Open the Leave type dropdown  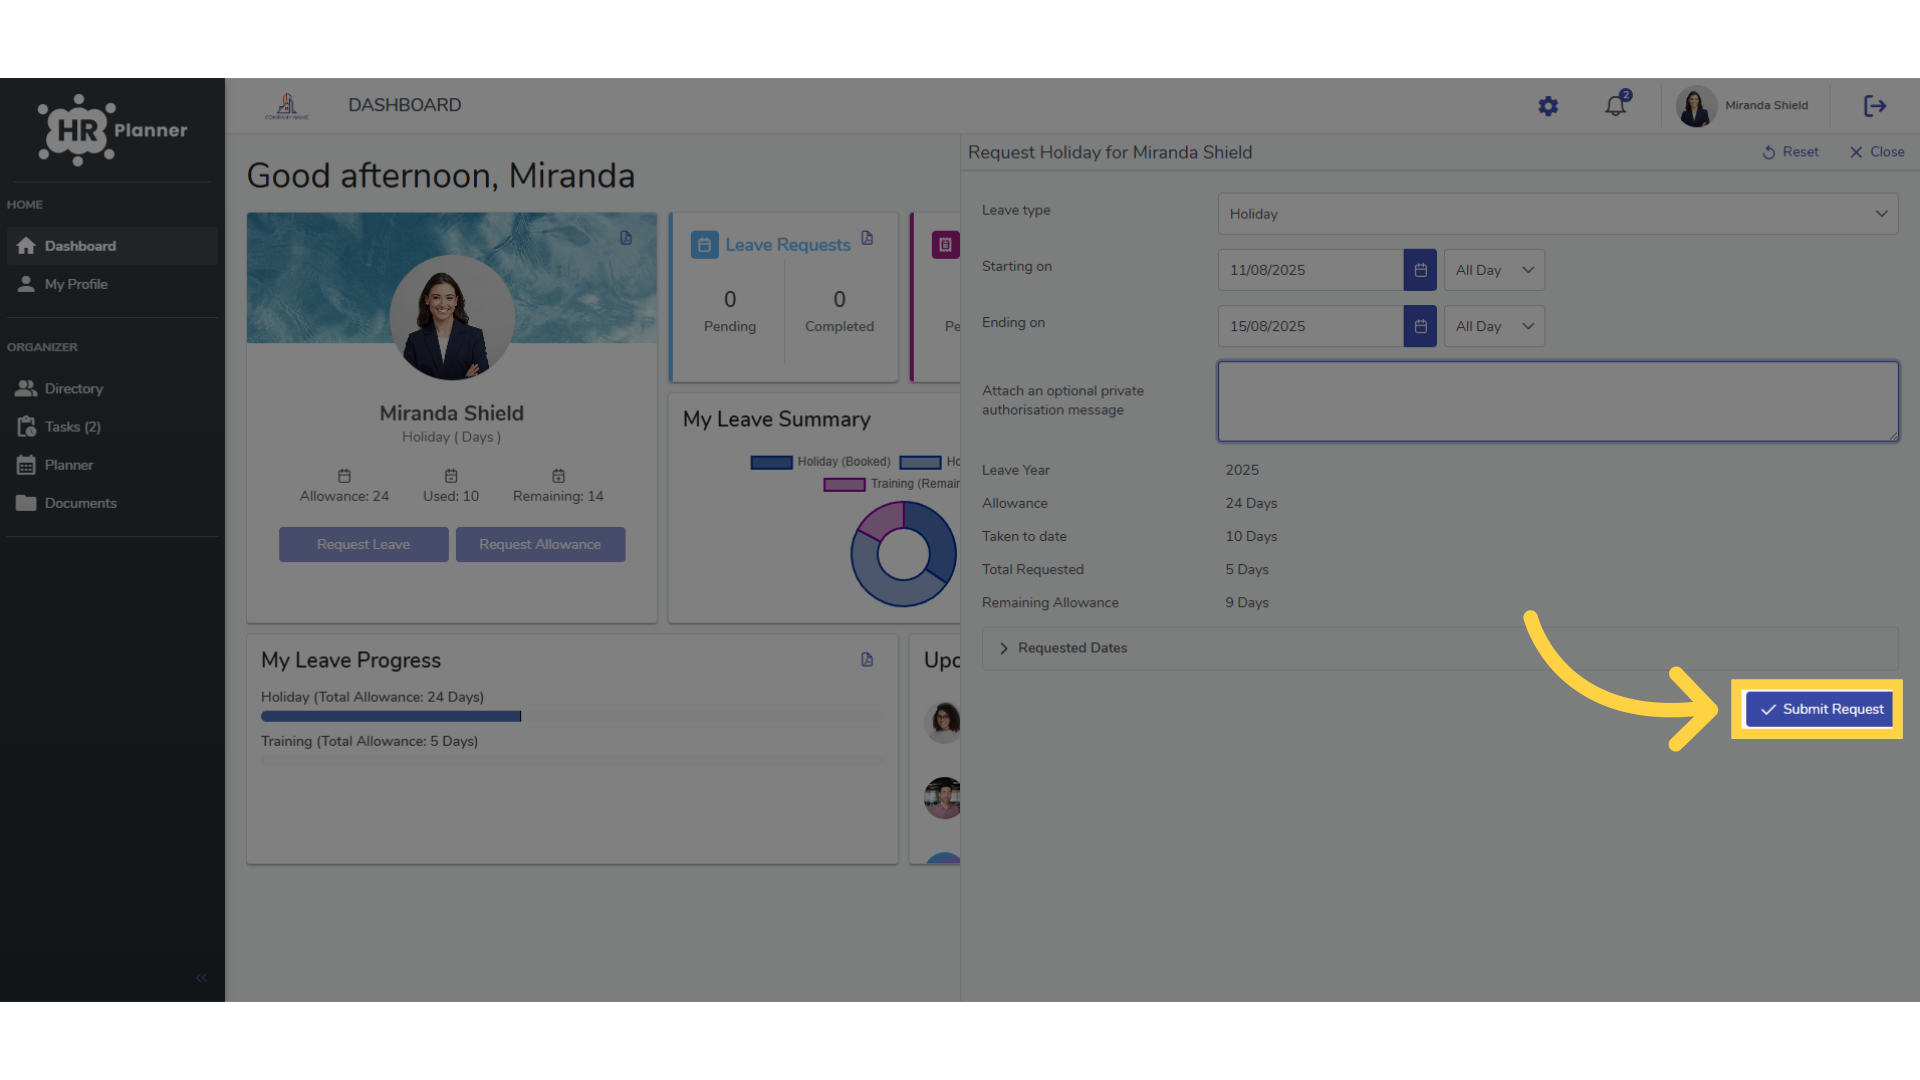(1558, 214)
